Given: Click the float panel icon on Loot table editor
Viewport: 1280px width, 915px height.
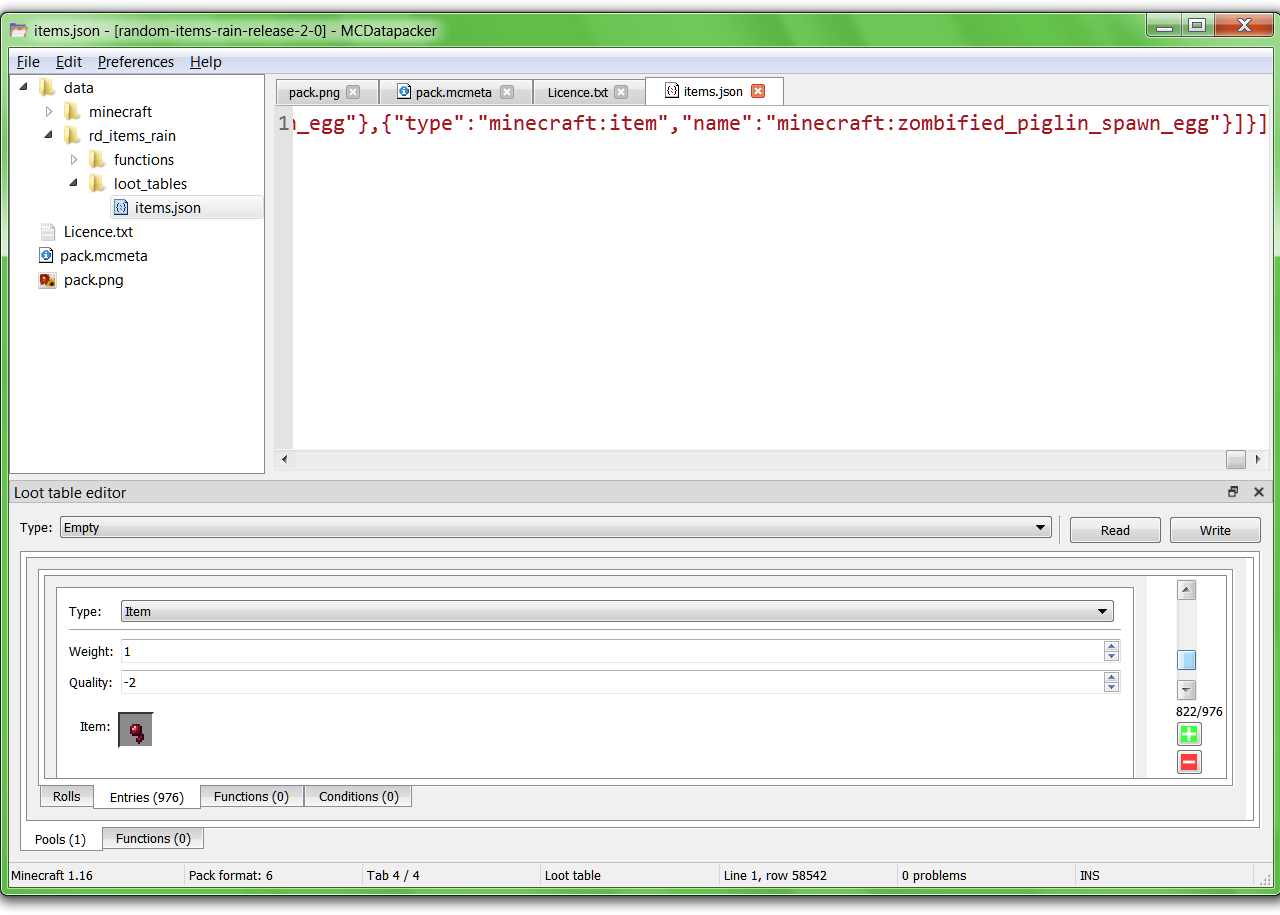Looking at the screenshot, I should pyautogui.click(x=1233, y=491).
